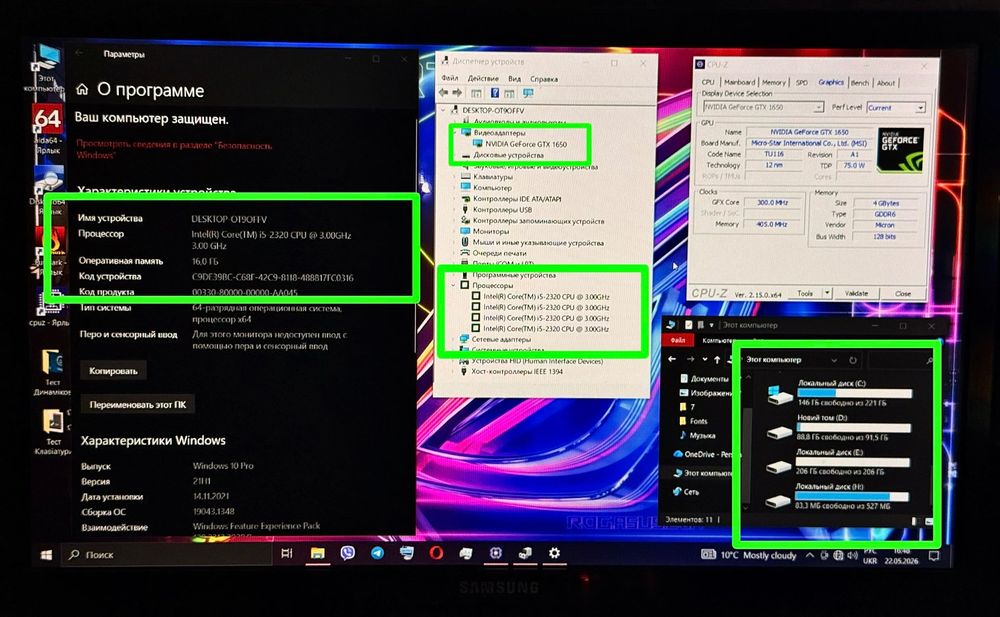Open the Tools dropdown arrow in CPU-Z
The width and height of the screenshot is (1000, 617).
tap(827, 293)
